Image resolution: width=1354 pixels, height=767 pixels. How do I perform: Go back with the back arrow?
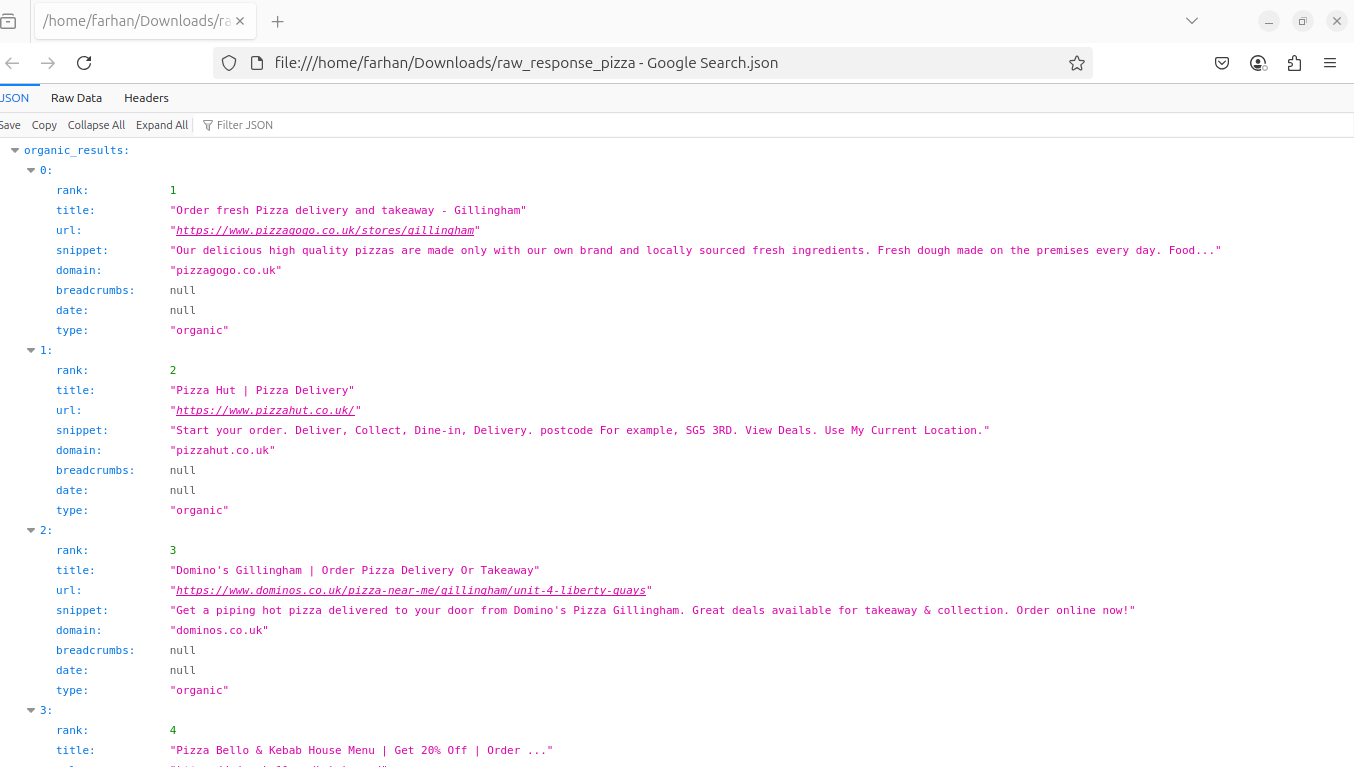(x=12, y=63)
